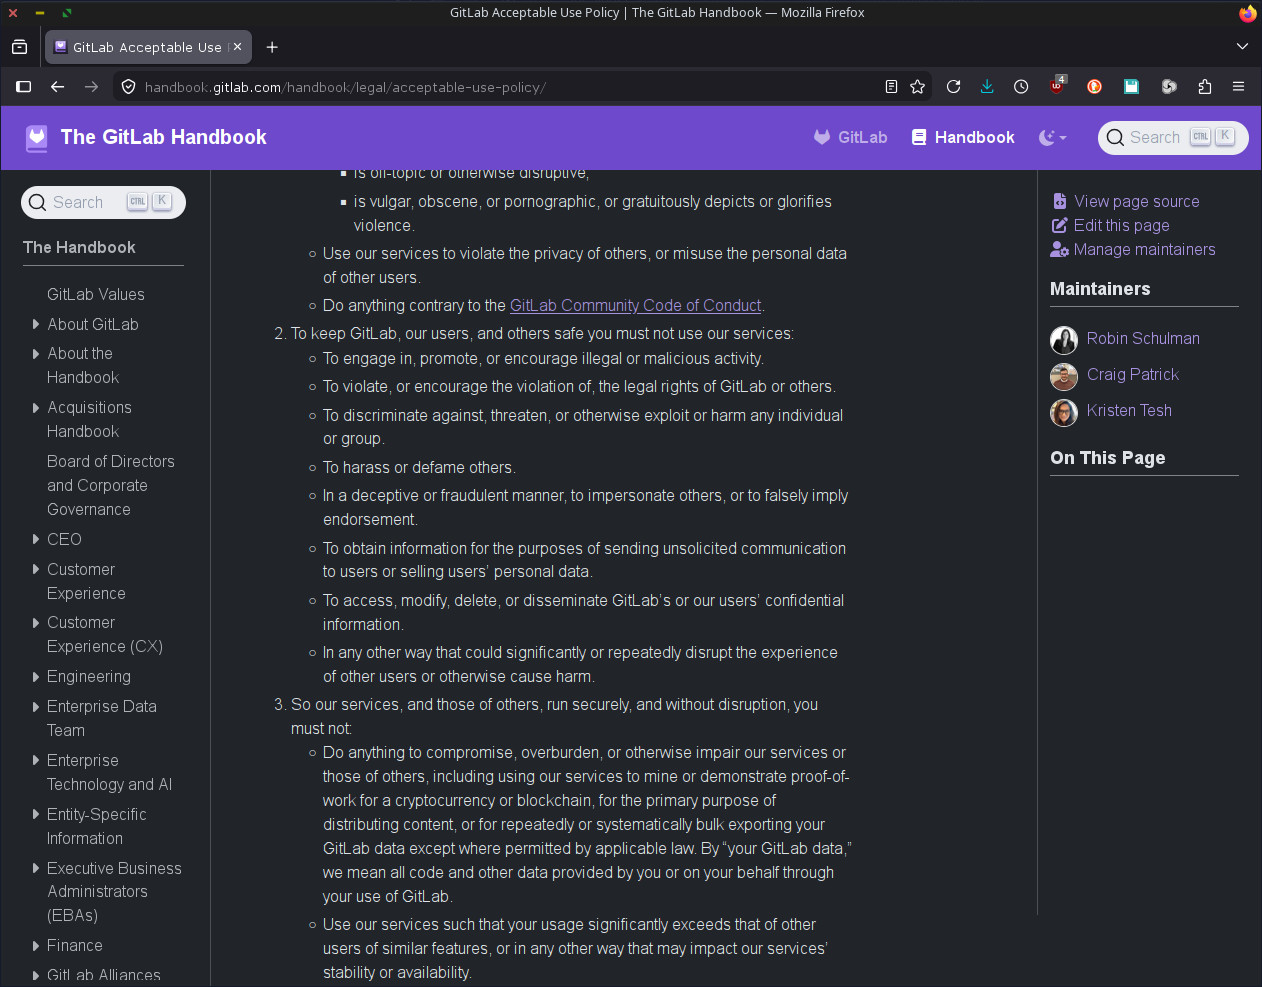
Task: Open the Firefox downloads panel
Action: point(987,87)
